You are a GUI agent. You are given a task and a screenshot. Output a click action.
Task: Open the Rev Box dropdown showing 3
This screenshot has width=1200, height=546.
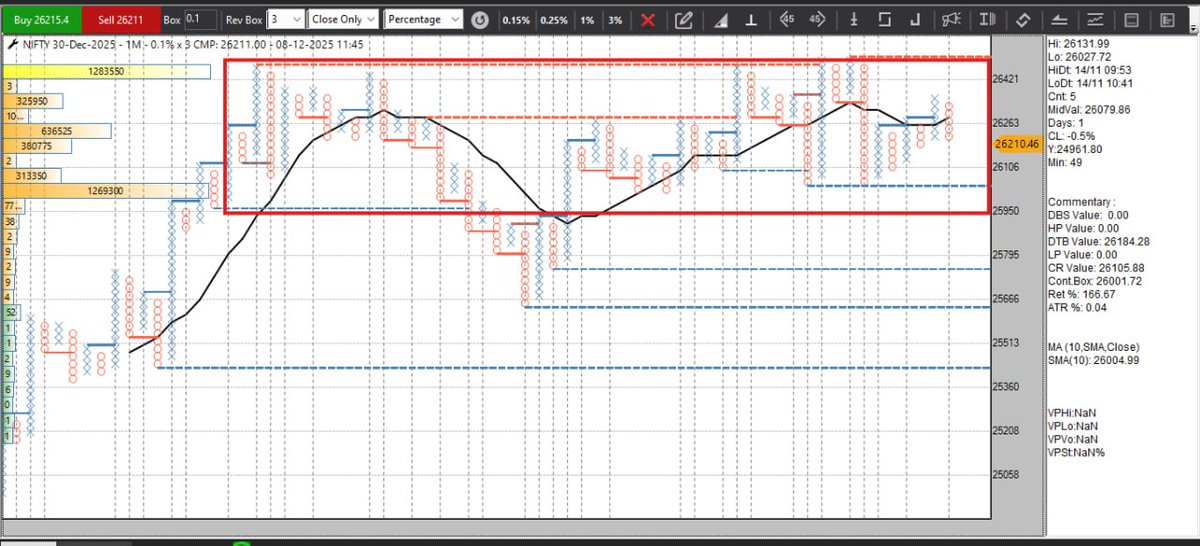pyautogui.click(x=286, y=19)
